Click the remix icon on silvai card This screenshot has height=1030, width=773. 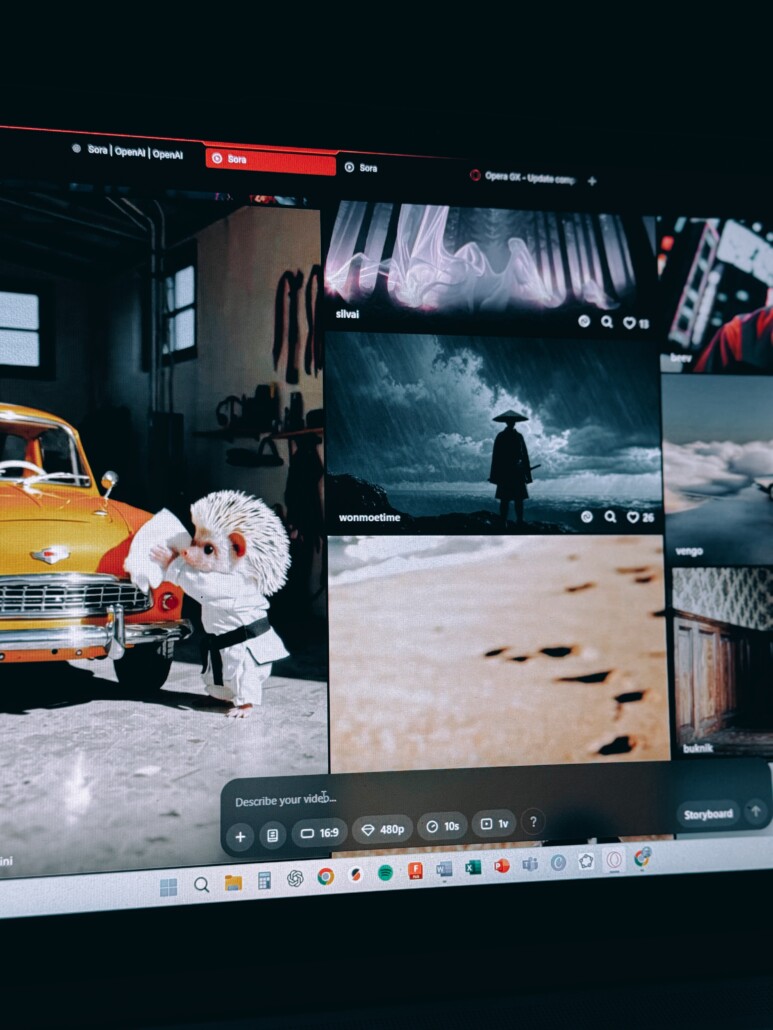pyautogui.click(x=584, y=321)
